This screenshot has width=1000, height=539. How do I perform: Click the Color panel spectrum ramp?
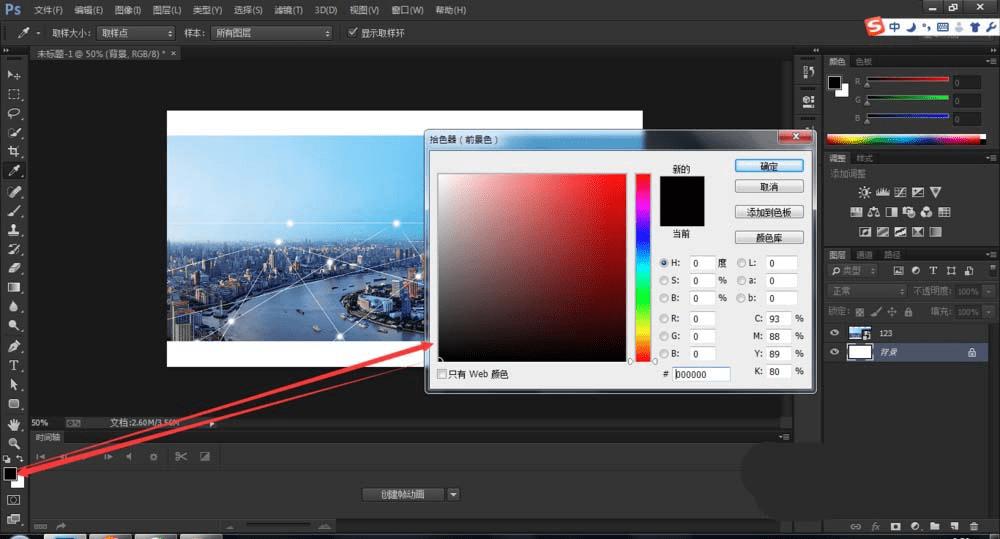pyautogui.click(x=906, y=139)
